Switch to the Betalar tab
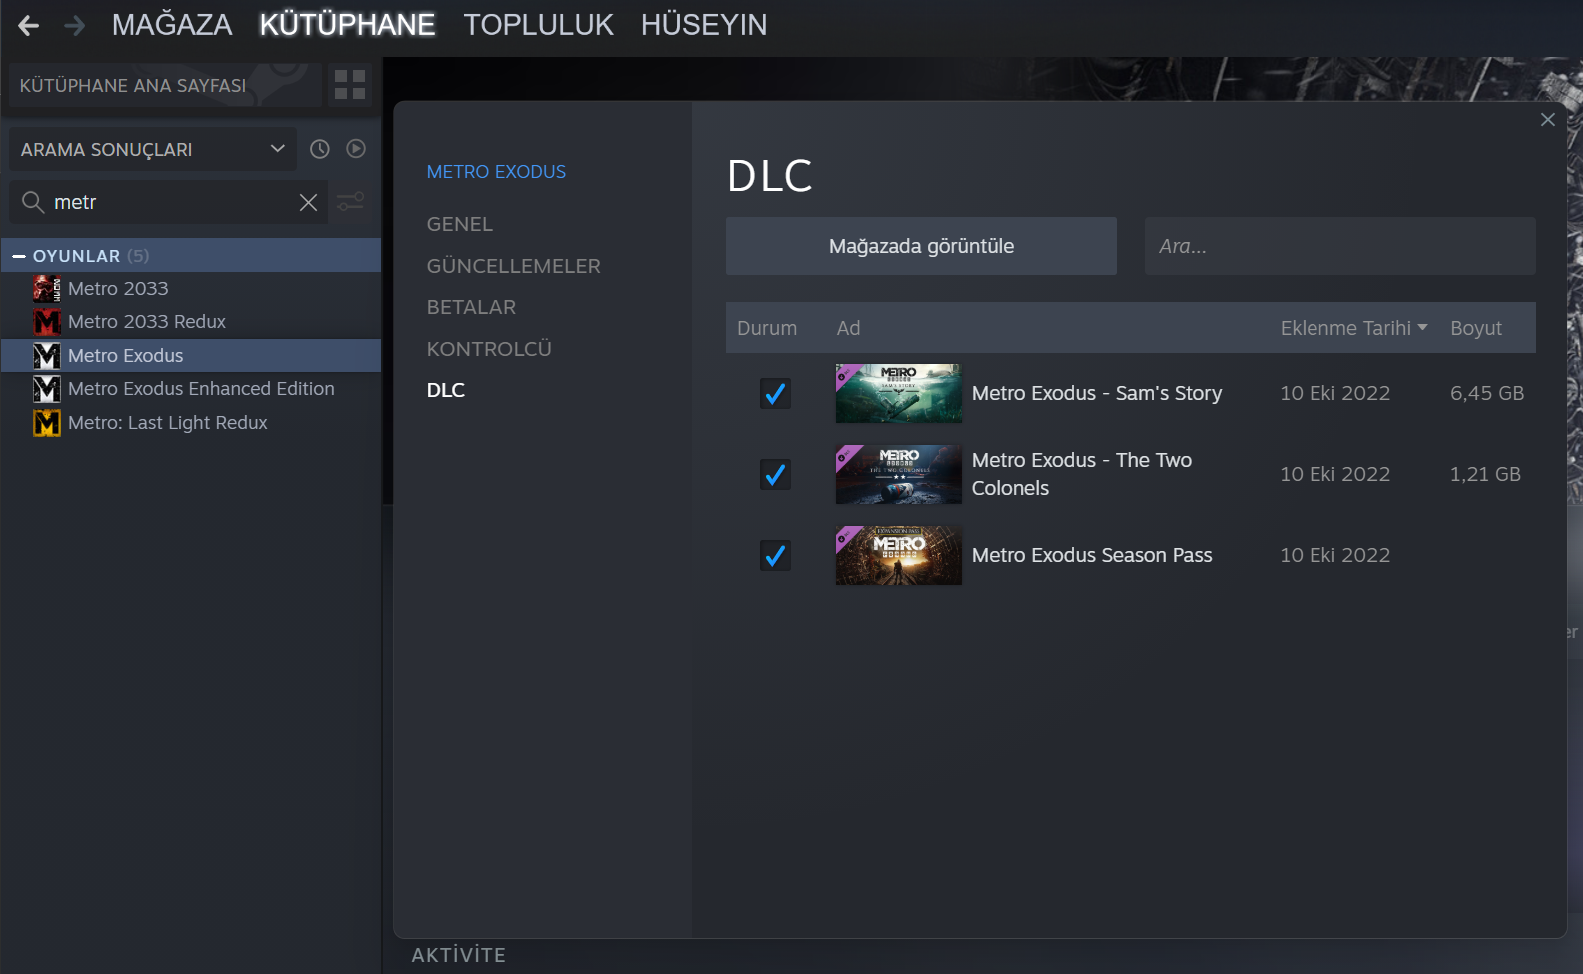The height and width of the screenshot is (974, 1583). click(471, 307)
